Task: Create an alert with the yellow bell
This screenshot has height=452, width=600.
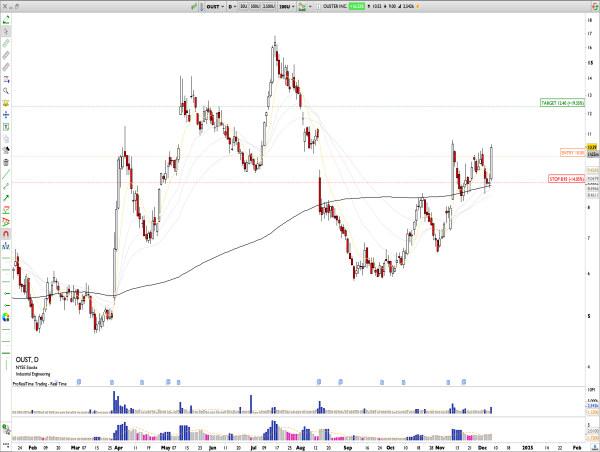Action: point(6,103)
